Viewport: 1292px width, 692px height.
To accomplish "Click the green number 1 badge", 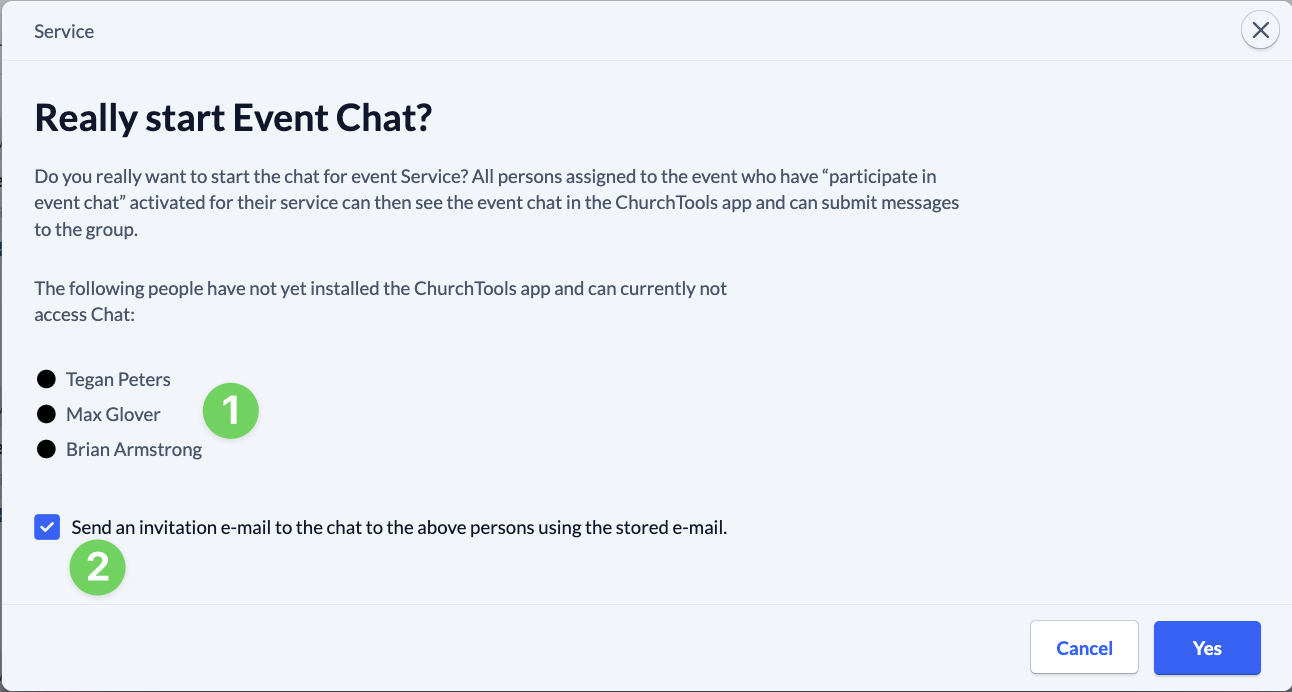I will click(231, 411).
